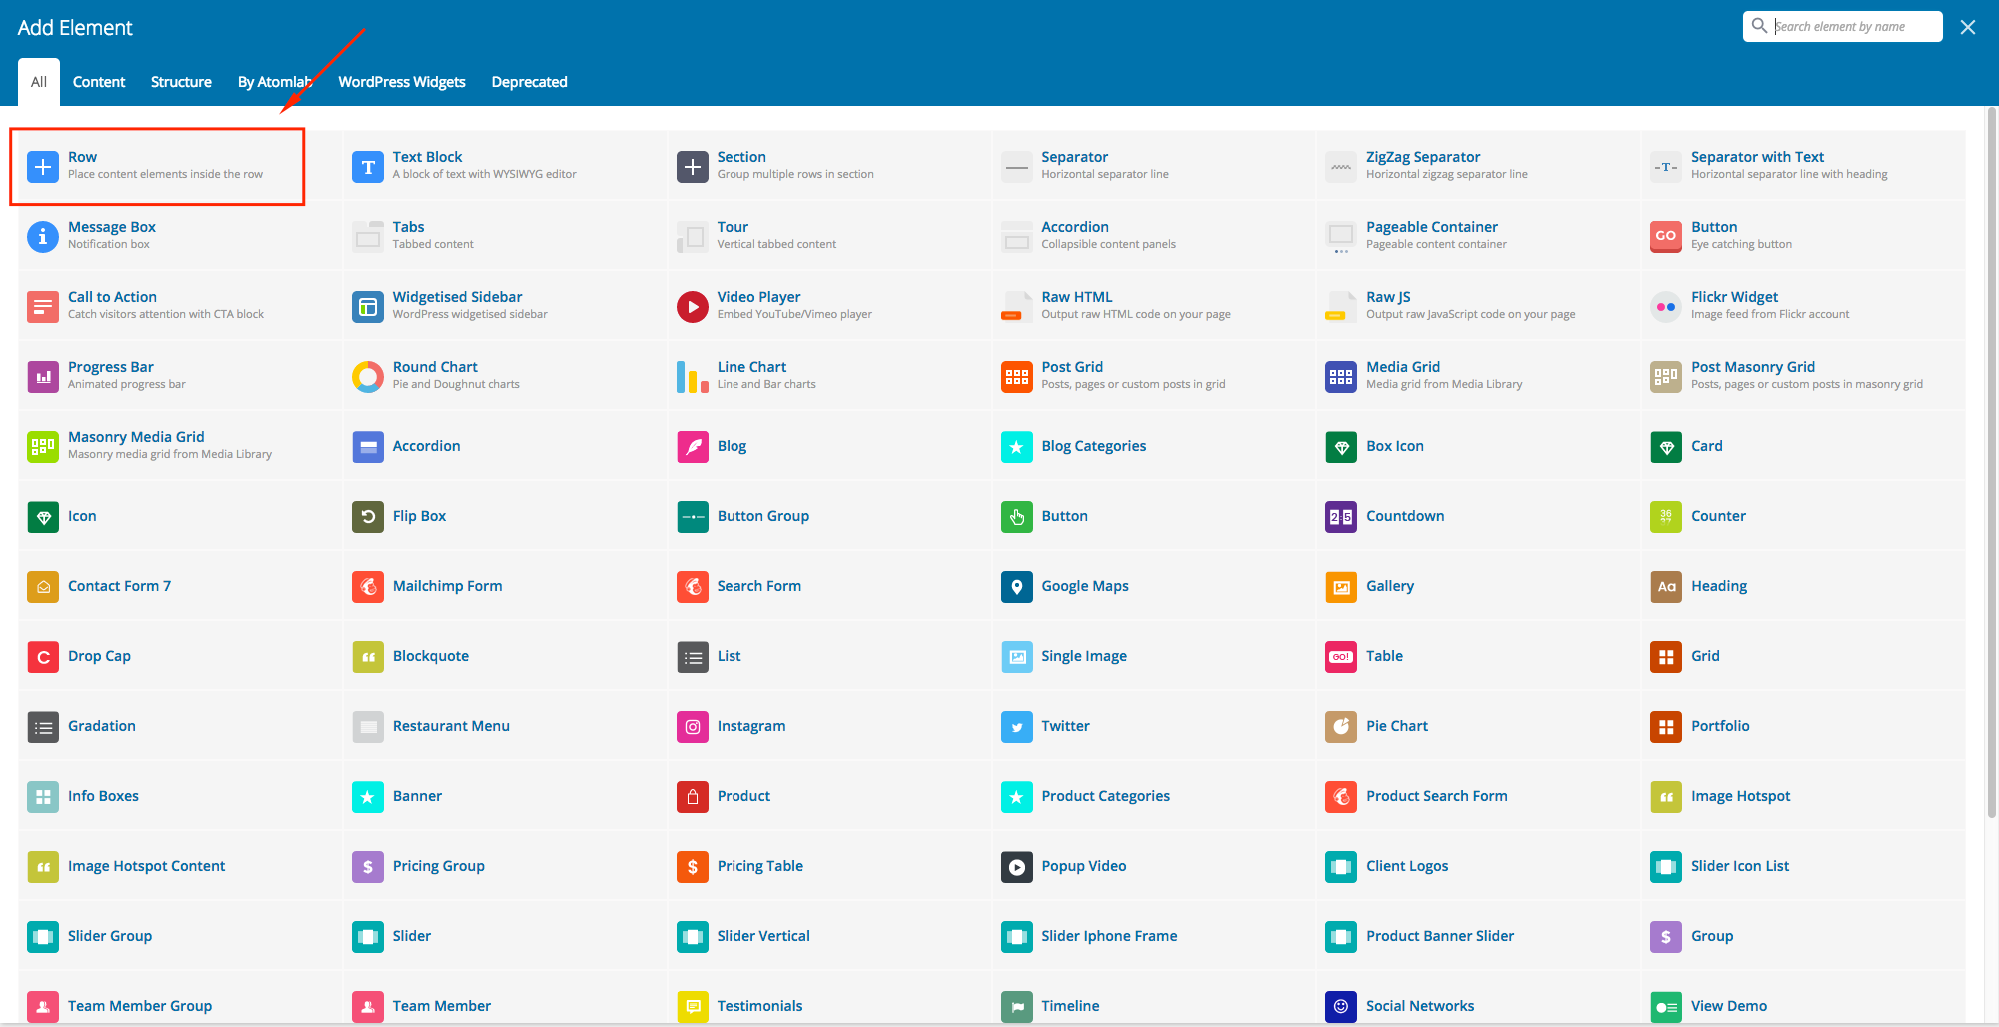Click the Line Chart bars icon
The height and width of the screenshot is (1027, 1999).
point(693,376)
